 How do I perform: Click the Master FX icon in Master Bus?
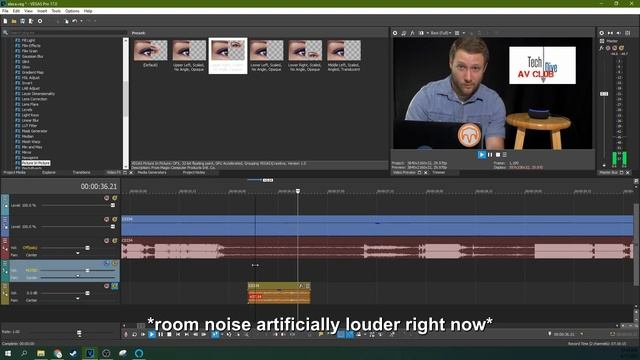pos(602,48)
